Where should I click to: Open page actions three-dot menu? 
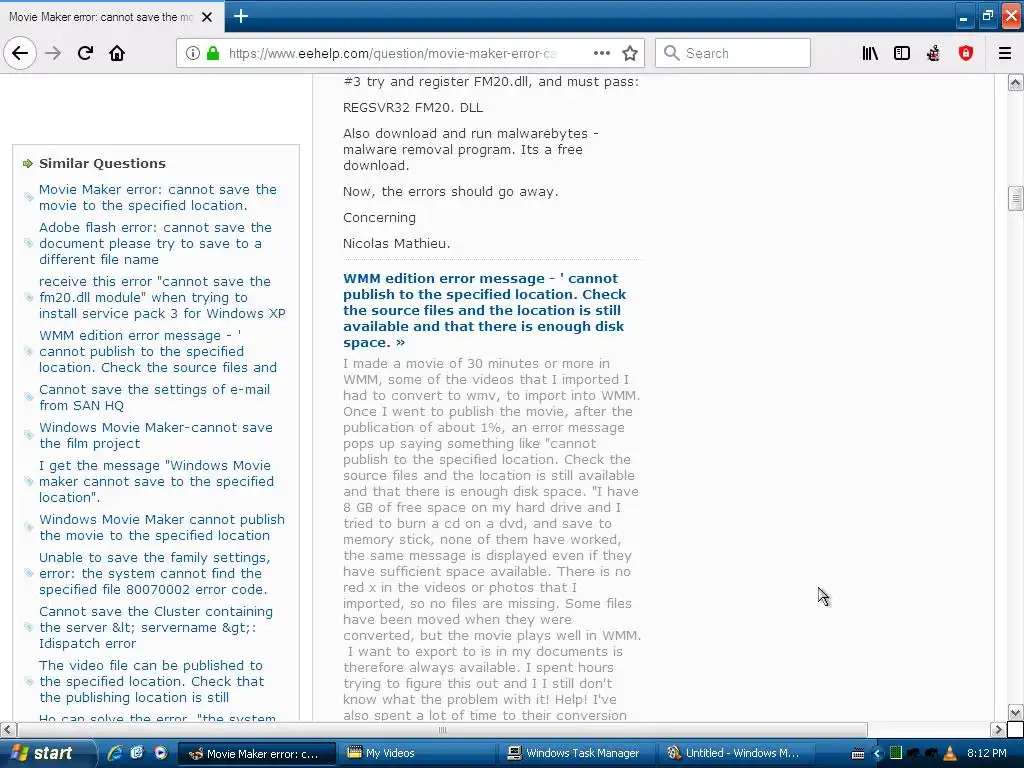click(601, 53)
